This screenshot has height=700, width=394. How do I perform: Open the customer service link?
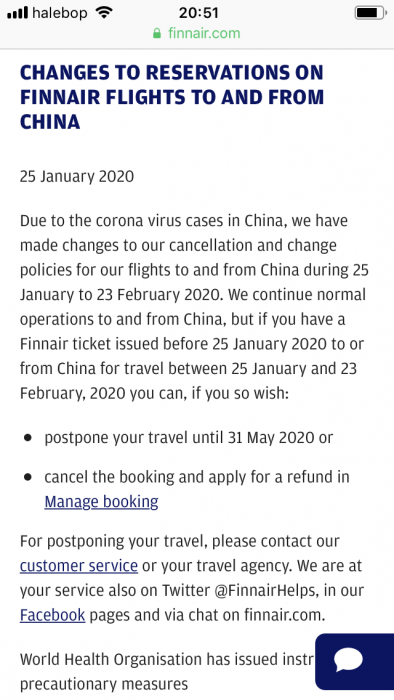[79, 566]
